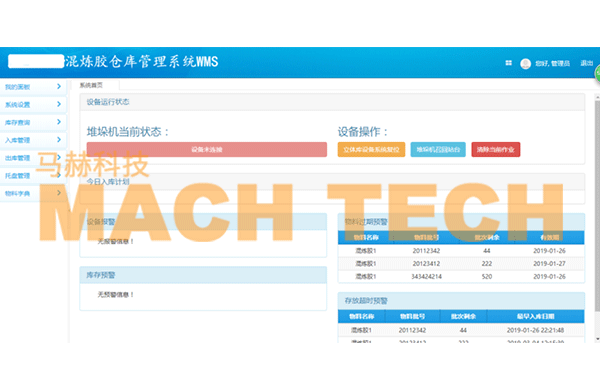Image resolution: width=600 pixels, height=390 pixels.
Task: Click the administrator avatar icon
Action: click(x=525, y=64)
